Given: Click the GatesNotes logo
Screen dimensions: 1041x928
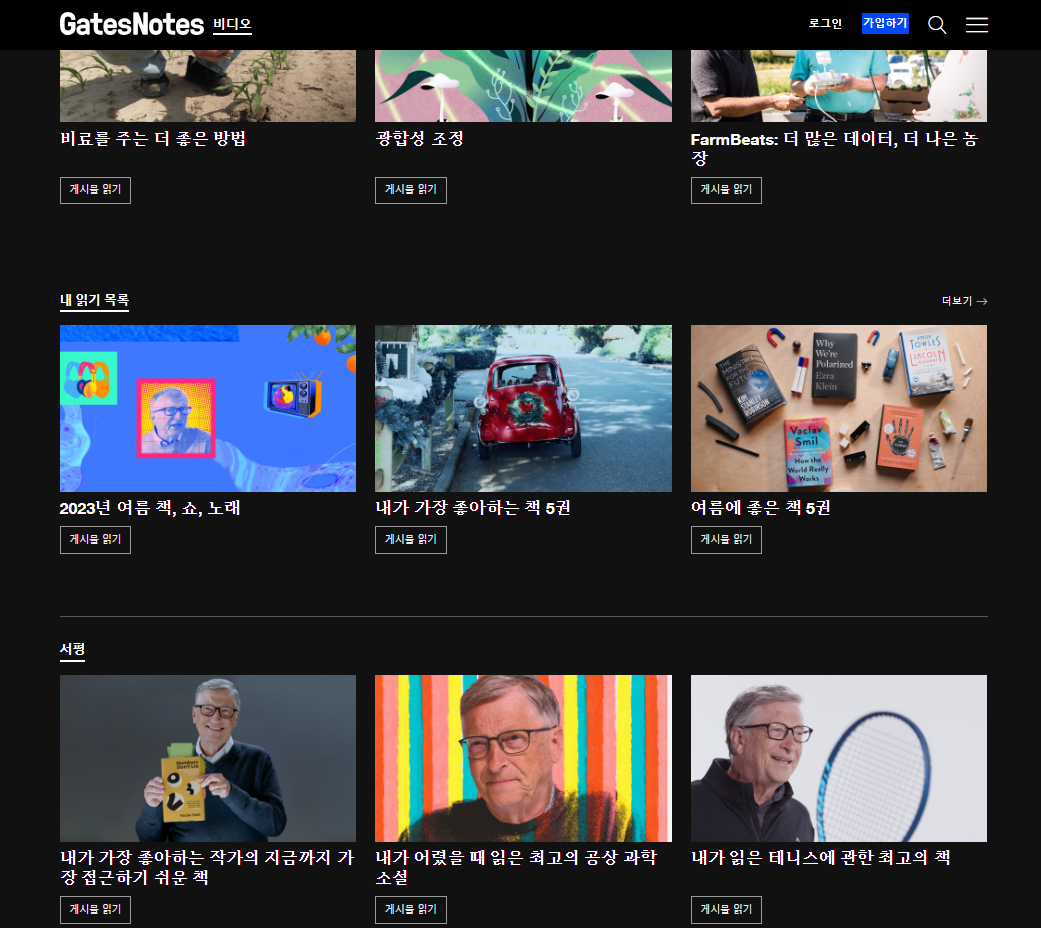Looking at the screenshot, I should pos(132,23).
